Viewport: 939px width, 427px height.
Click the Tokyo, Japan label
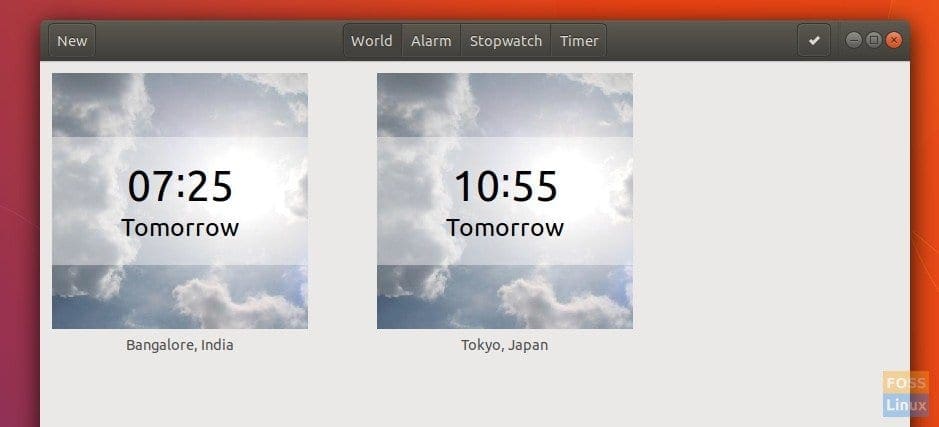(x=504, y=346)
